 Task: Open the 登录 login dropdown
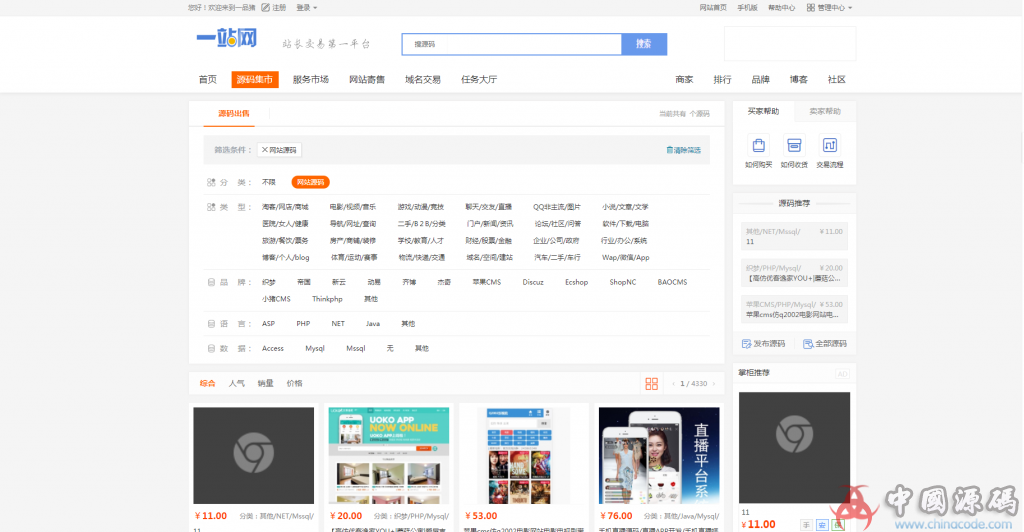tap(306, 8)
